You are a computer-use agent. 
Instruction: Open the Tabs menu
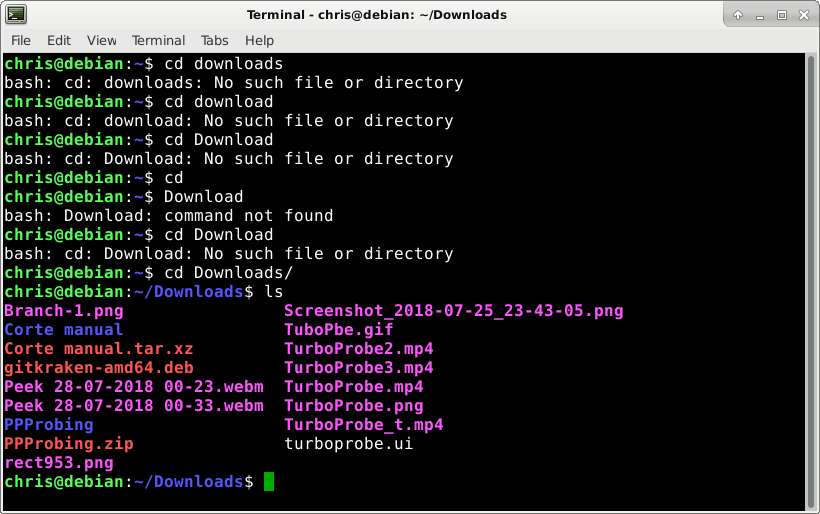214,40
